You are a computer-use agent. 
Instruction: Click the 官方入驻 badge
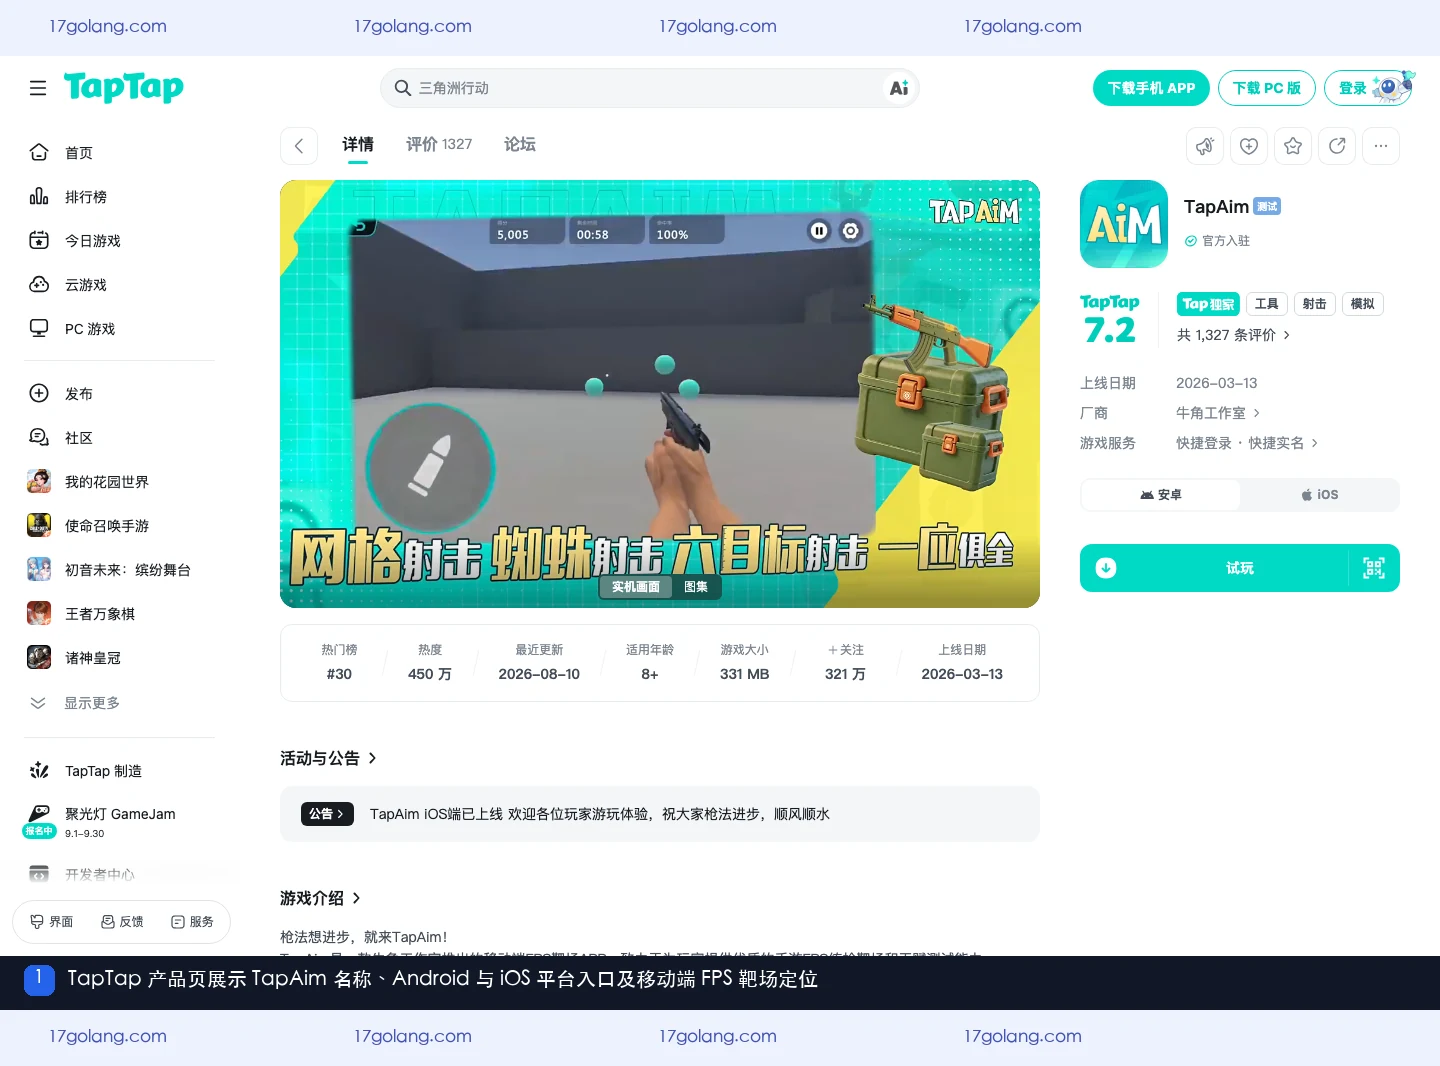click(1217, 241)
